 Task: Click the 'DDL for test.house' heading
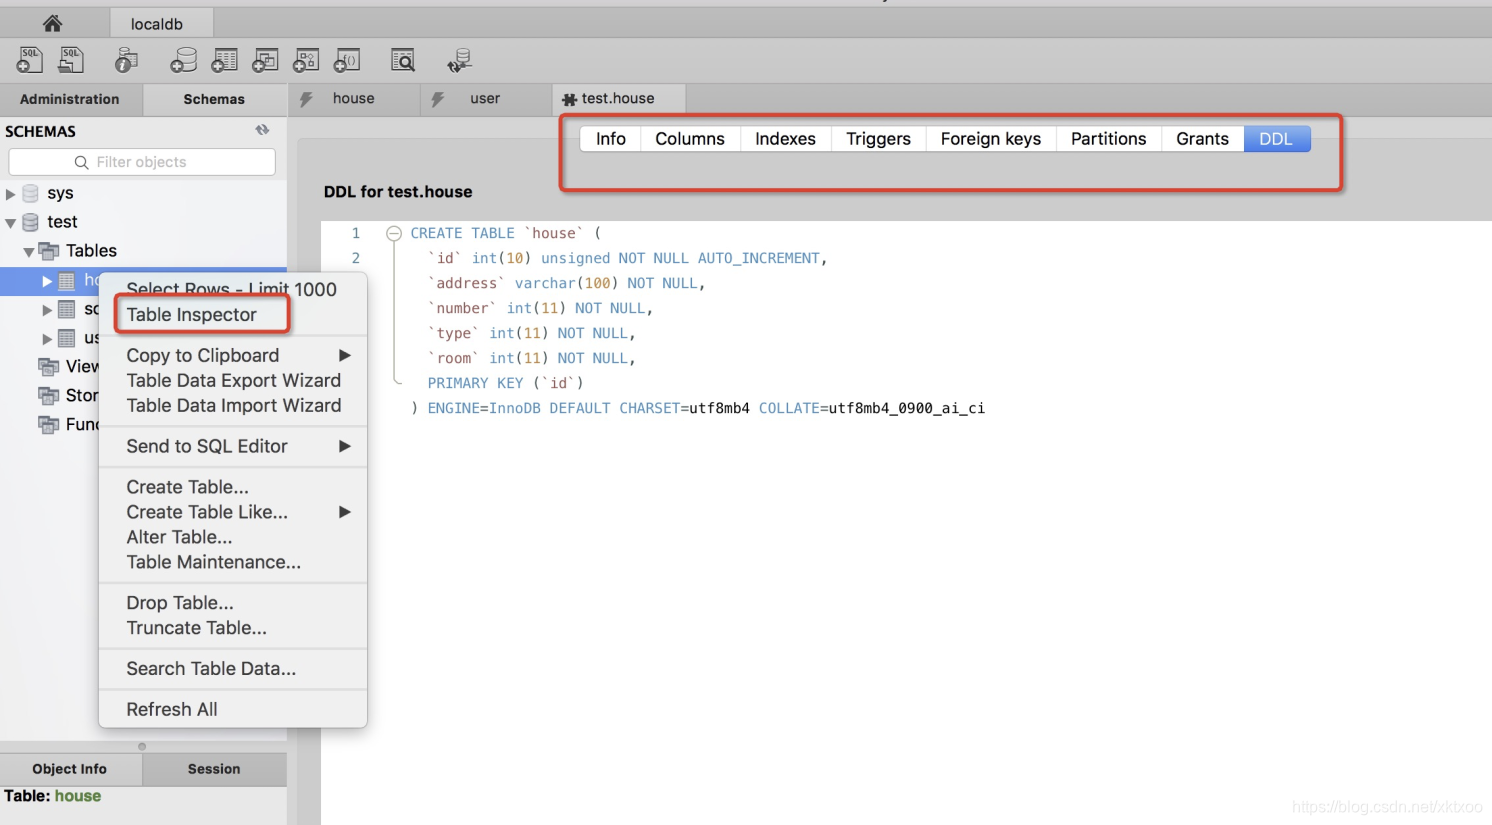pos(398,192)
